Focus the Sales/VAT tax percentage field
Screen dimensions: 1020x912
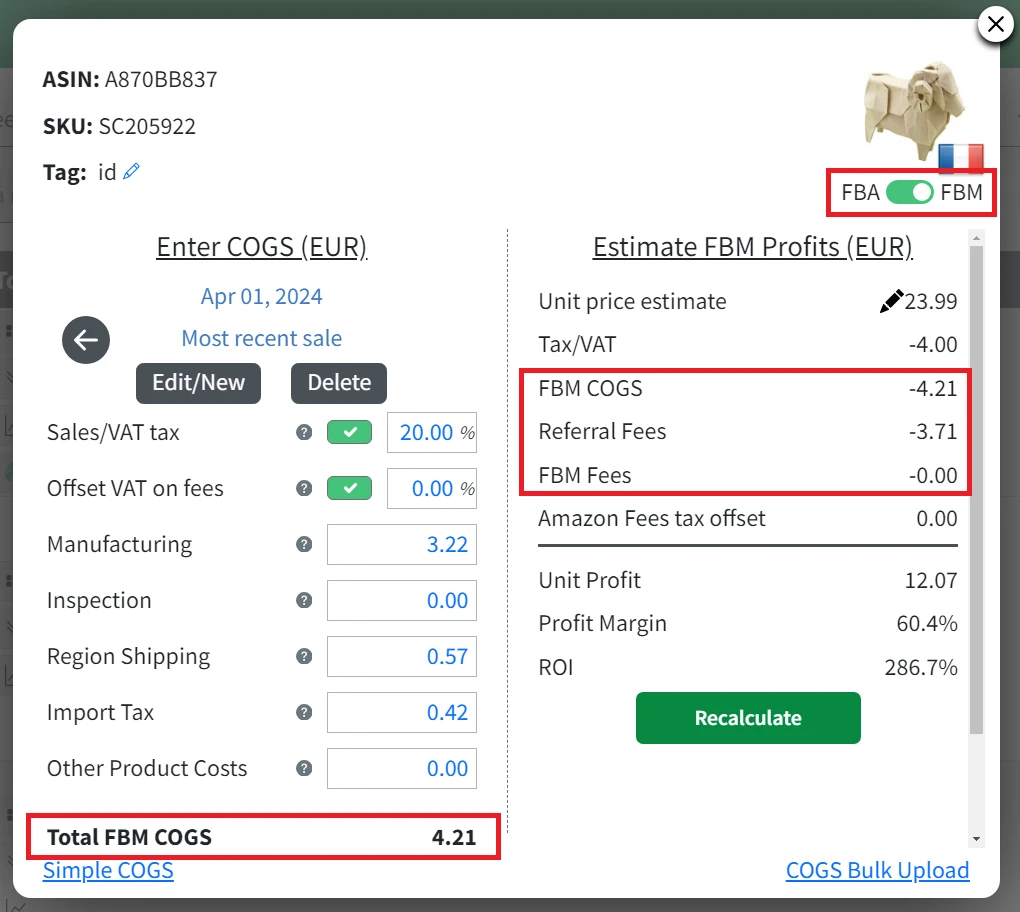pos(432,433)
